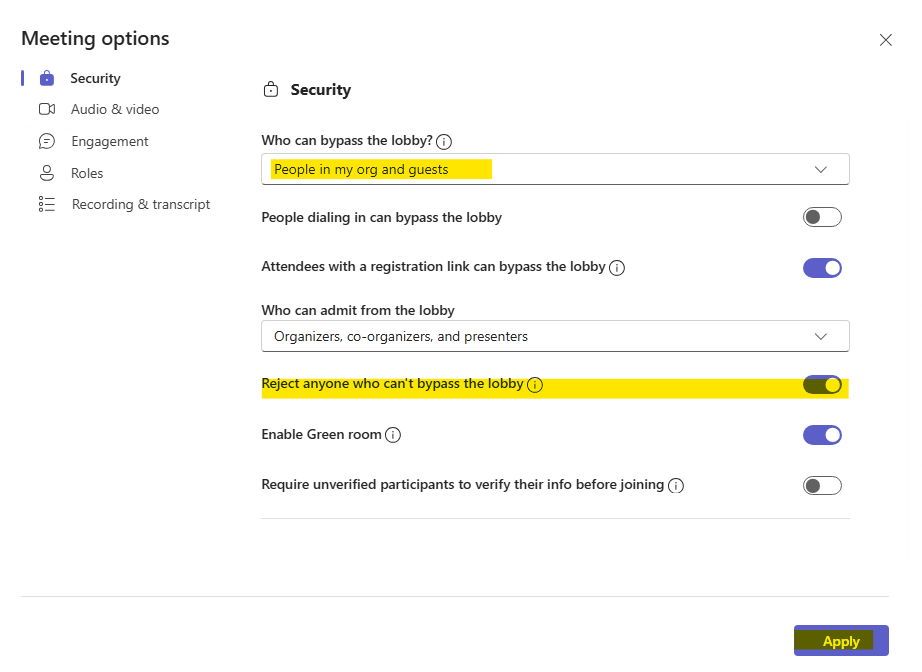Toggle require unverified participants verification
Viewport: 922px width, 672px height.
tap(822, 485)
